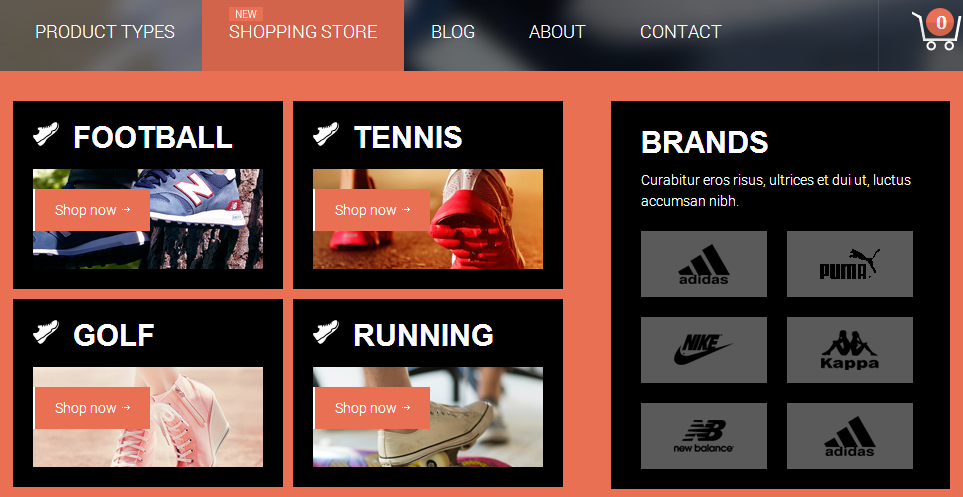Open the SHOPPING STORE menu item
This screenshot has width=963, height=497.
tap(303, 32)
